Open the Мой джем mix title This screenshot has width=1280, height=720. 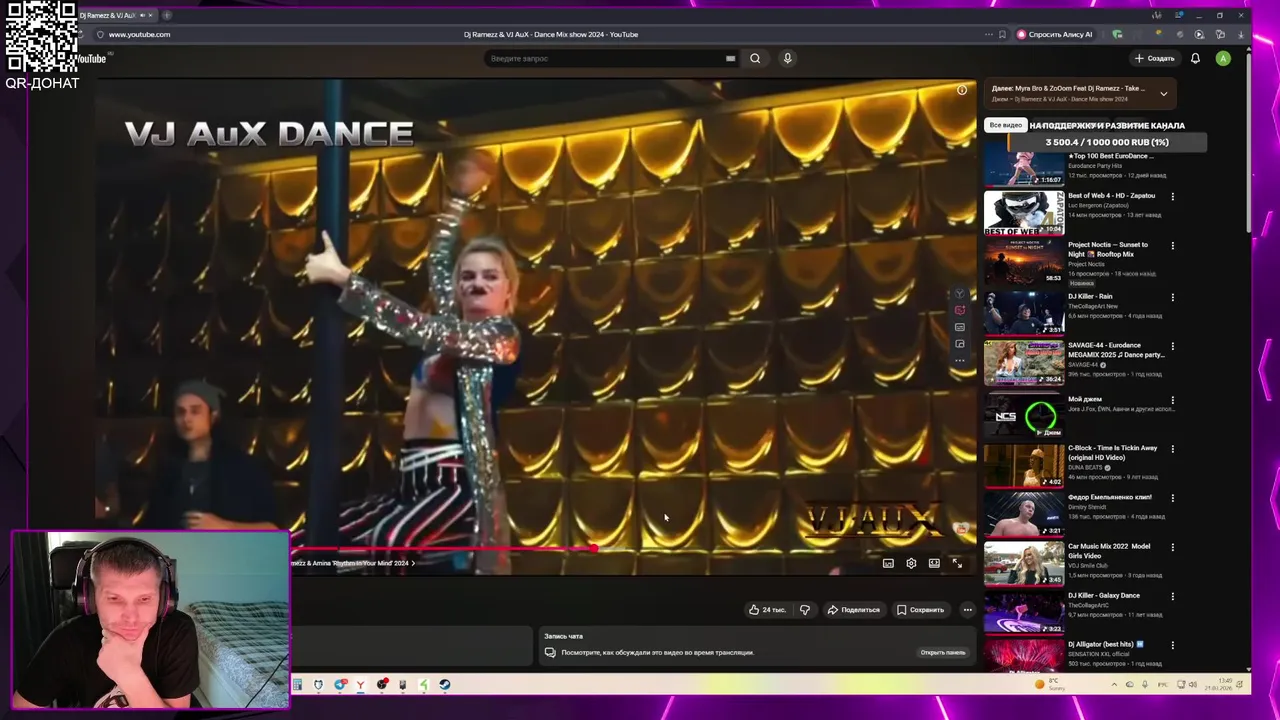pyautogui.click(x=1085, y=399)
